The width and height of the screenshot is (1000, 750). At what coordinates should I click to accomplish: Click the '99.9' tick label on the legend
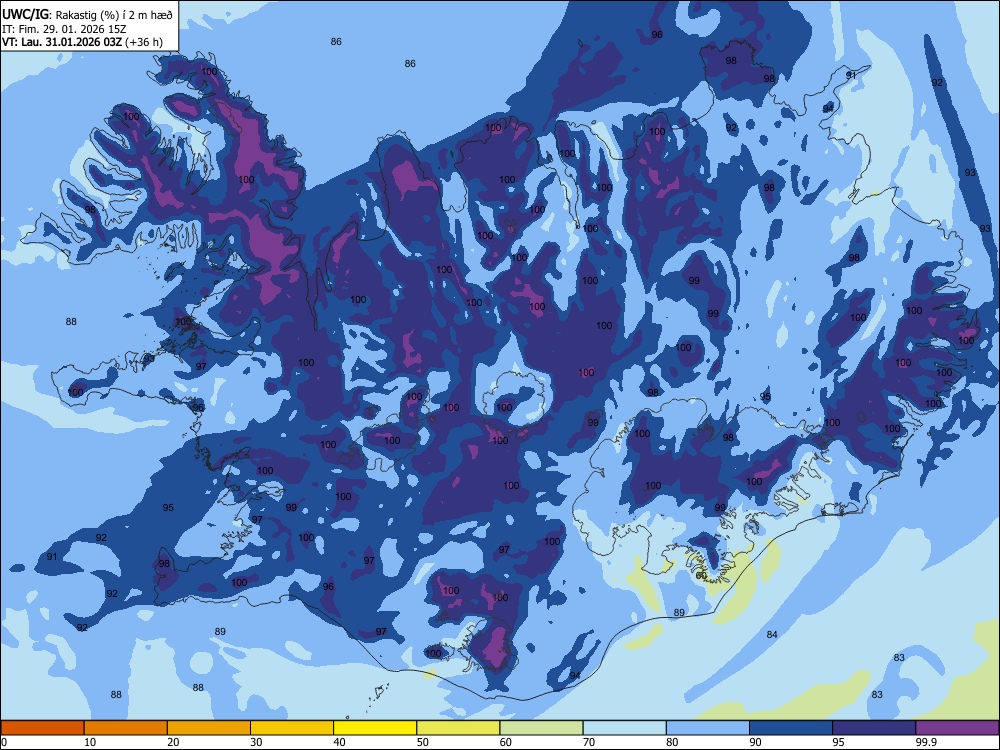926,742
